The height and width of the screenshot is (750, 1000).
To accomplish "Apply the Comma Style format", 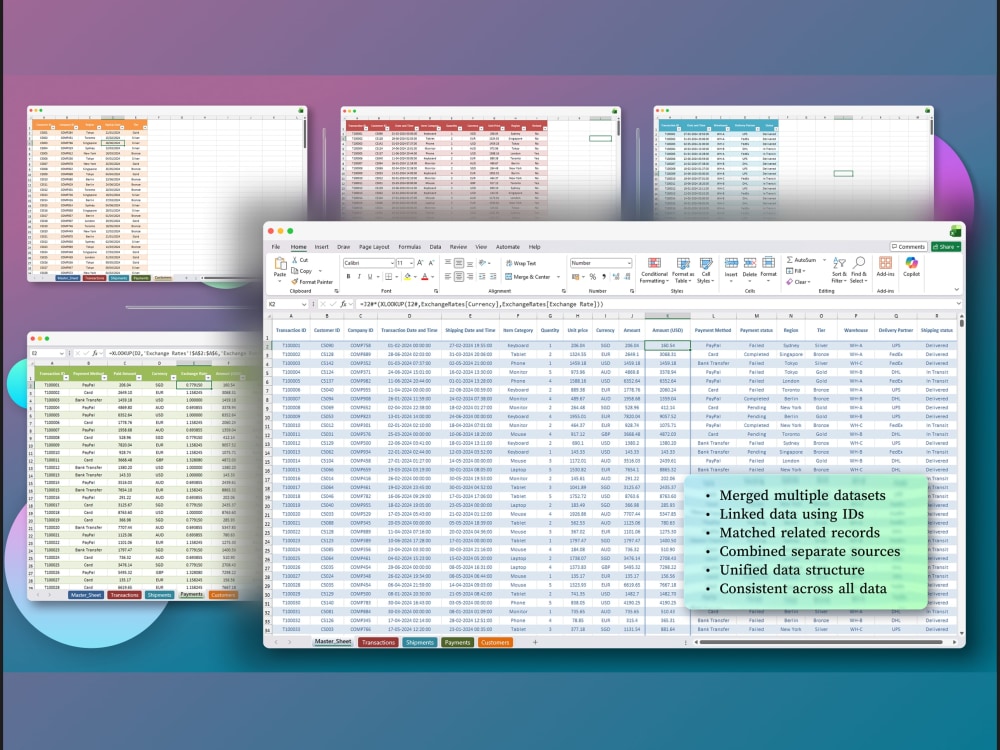I will point(604,277).
